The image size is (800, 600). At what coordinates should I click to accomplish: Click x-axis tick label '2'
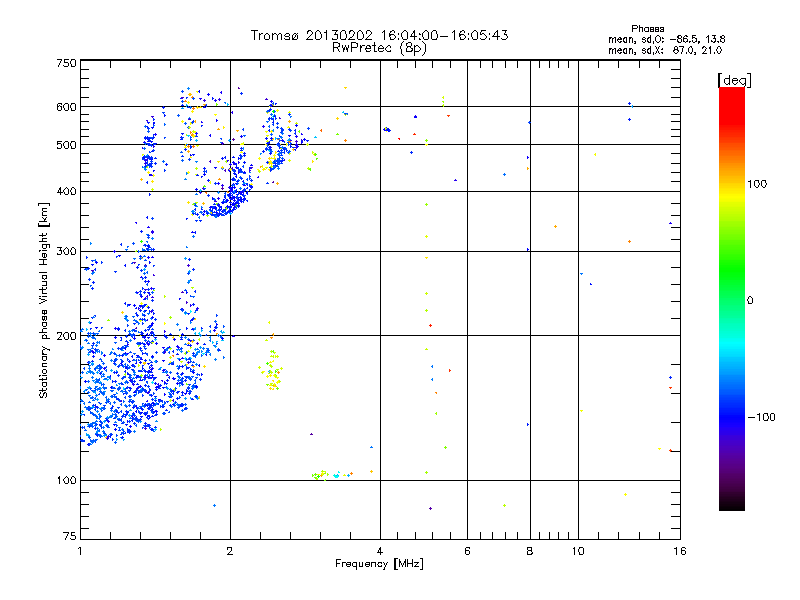[230, 551]
